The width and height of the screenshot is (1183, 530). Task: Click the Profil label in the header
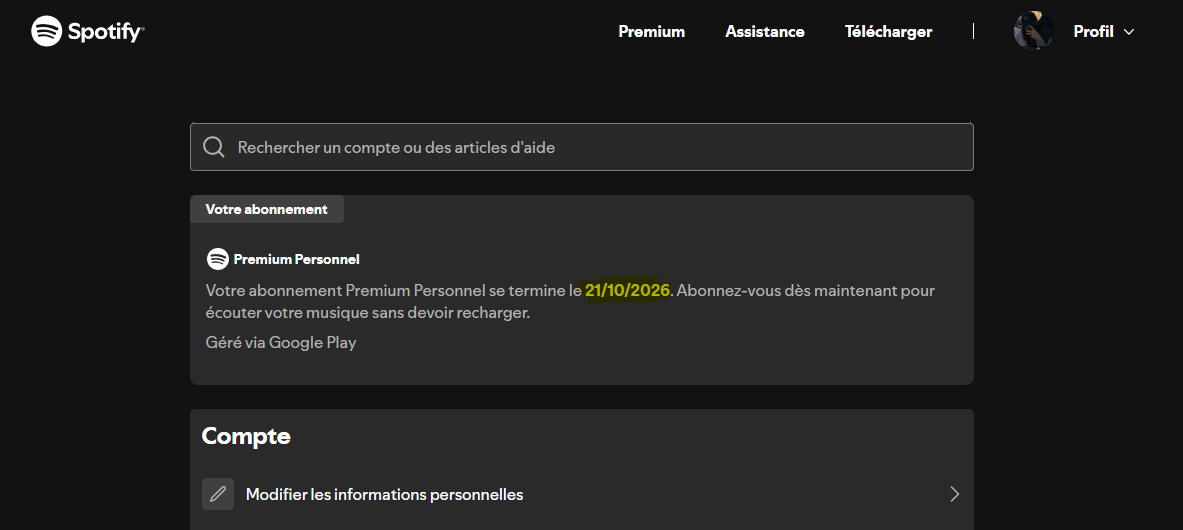click(1093, 32)
